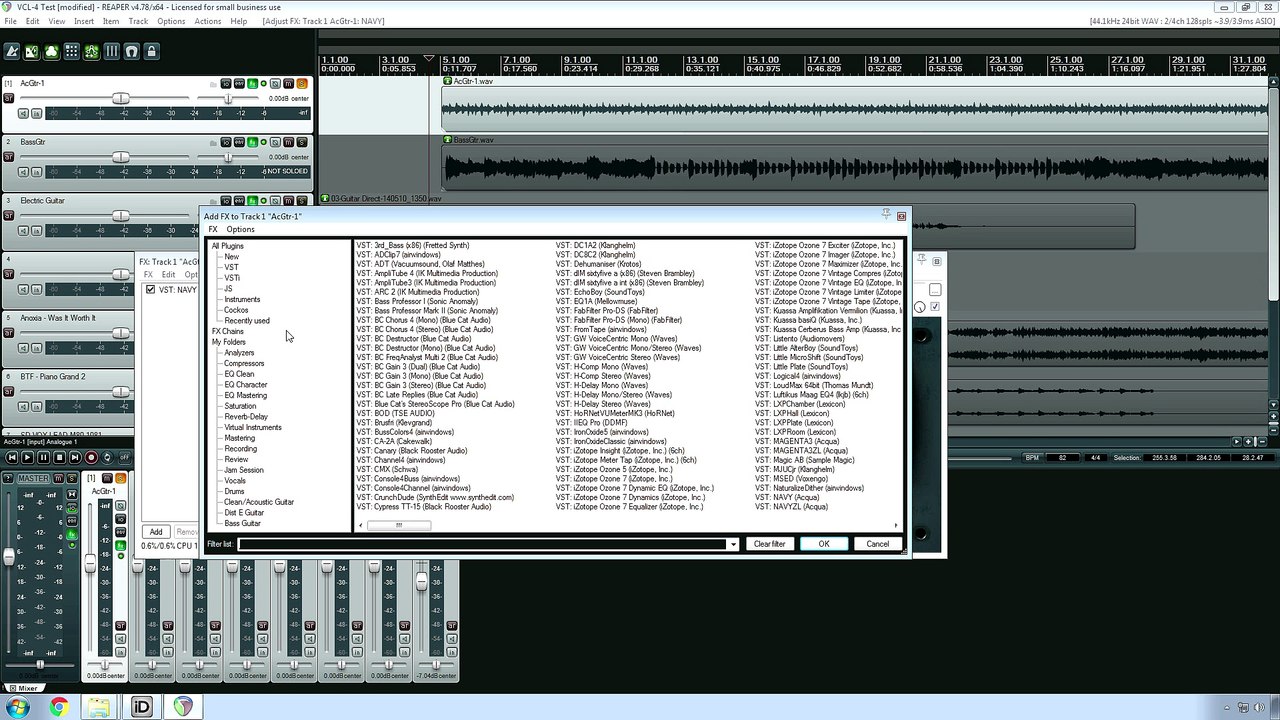Open the Filter list dropdown arrow
The width and height of the screenshot is (1280, 720).
[733, 544]
